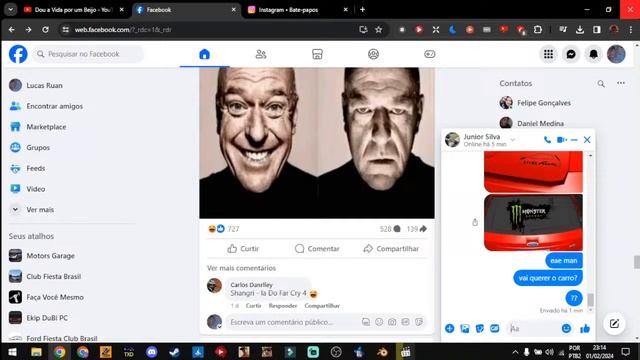Open the emoji picker in chat field
This screenshot has width=640, height=360.
(566, 328)
